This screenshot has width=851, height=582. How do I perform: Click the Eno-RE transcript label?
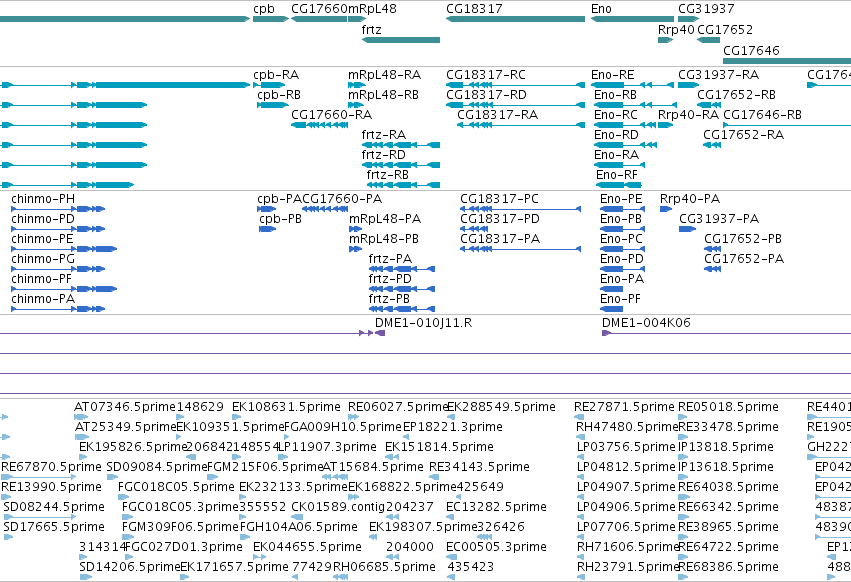click(613, 74)
